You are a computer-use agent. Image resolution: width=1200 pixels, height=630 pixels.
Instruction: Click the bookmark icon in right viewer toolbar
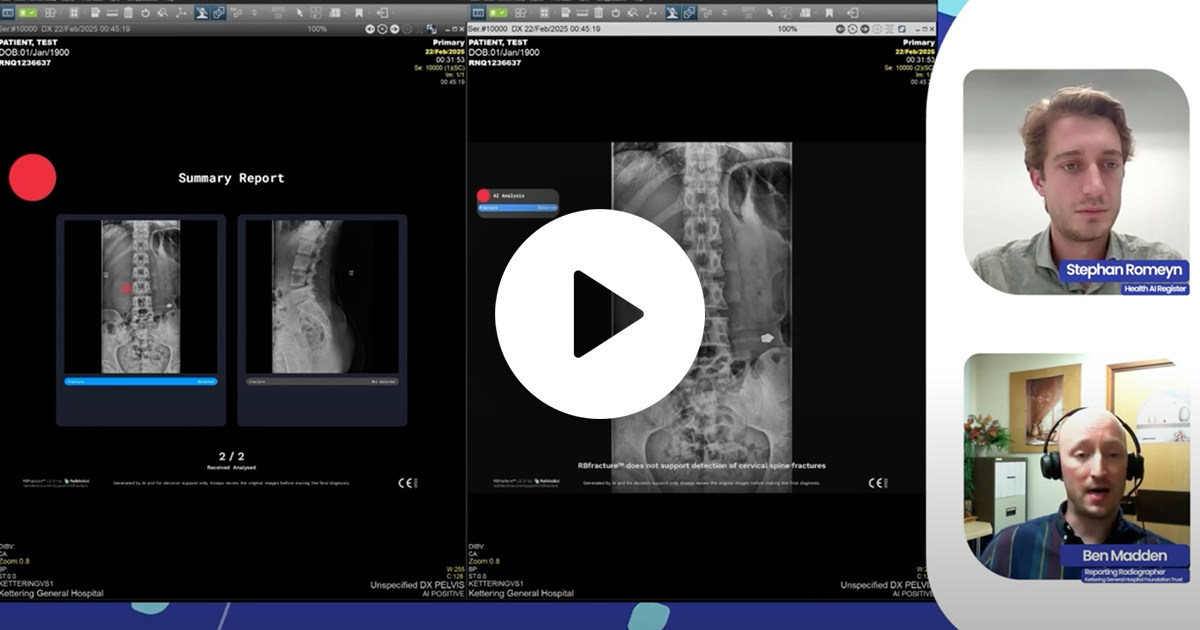(829, 13)
